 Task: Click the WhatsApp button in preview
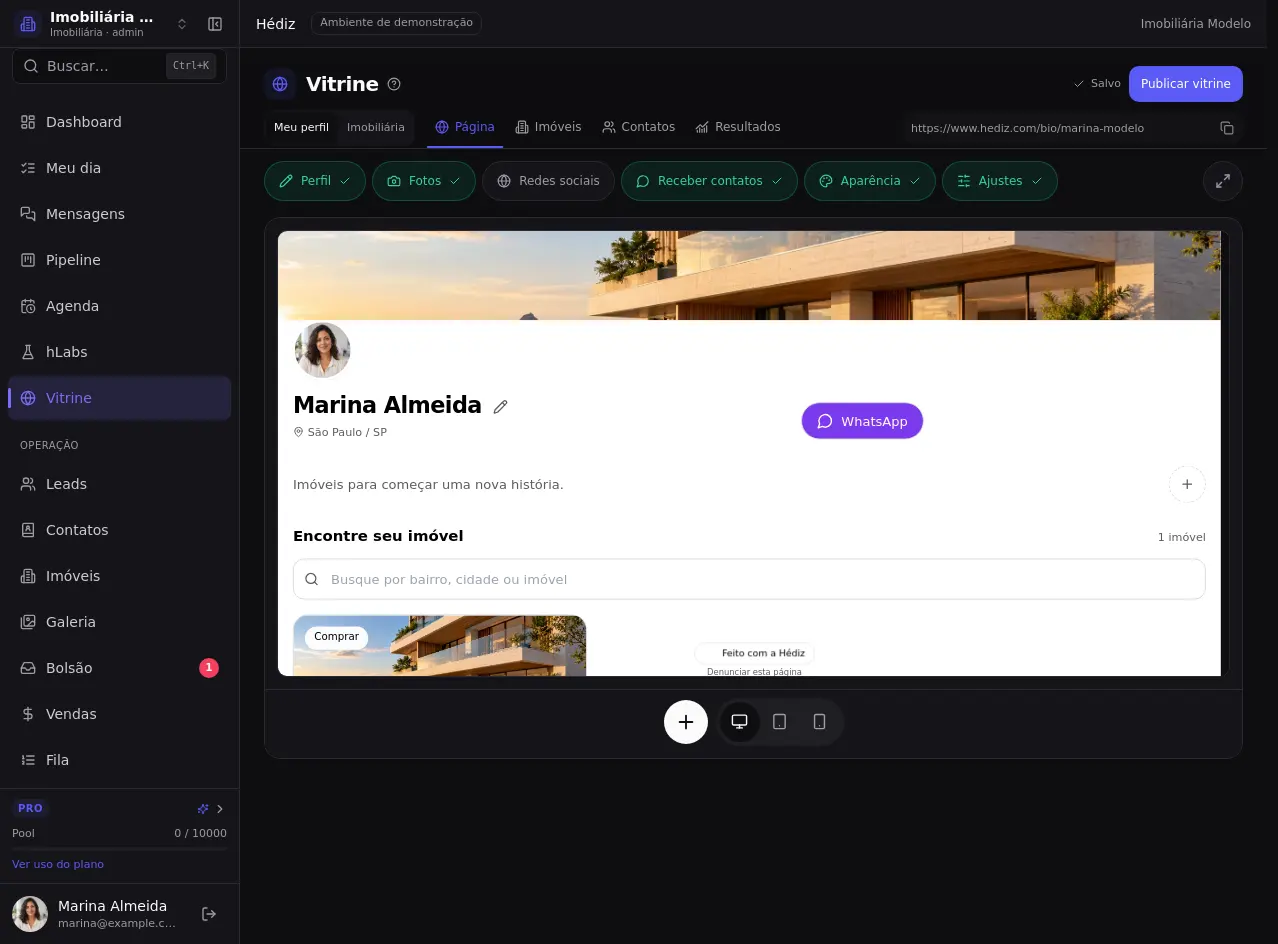862,421
